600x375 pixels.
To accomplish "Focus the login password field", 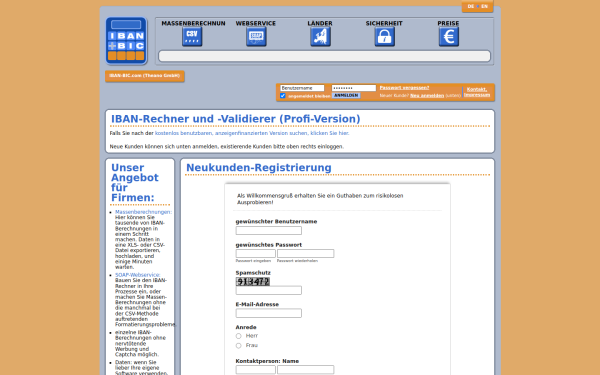I will [354, 88].
